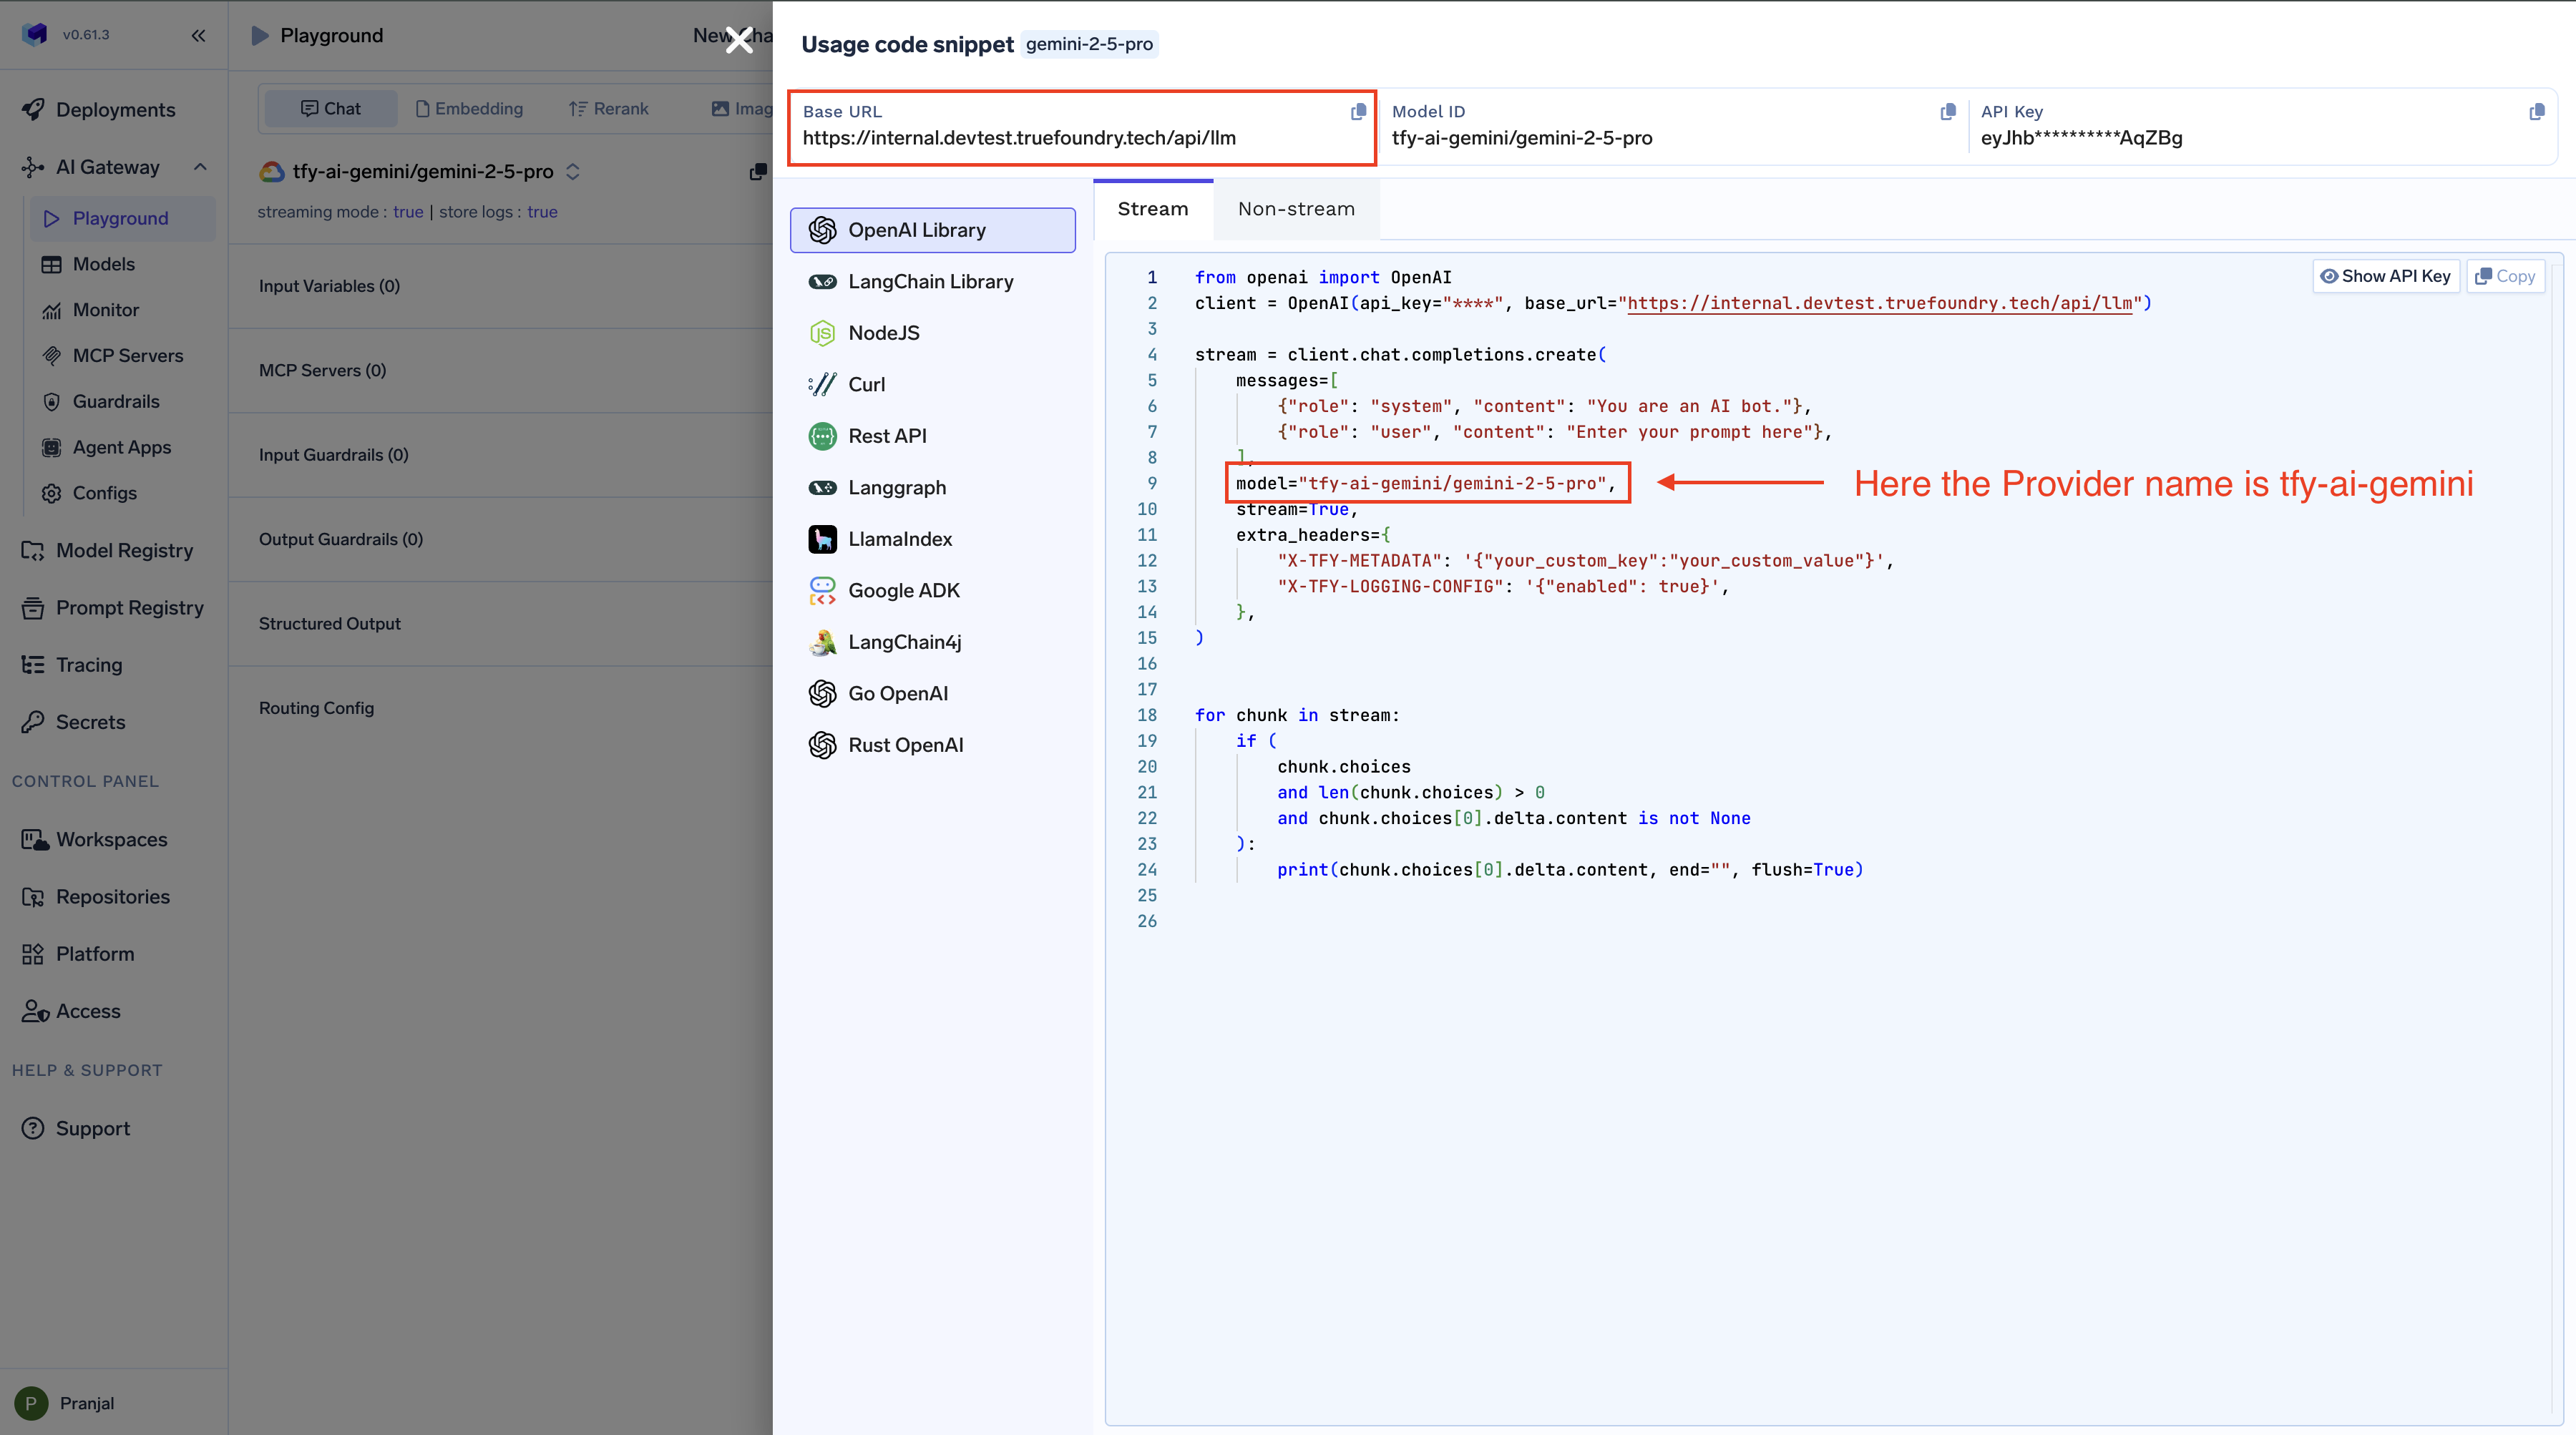Screen dimensions: 2576x1435
Task: Select OpenAI Library snippet
Action: pyautogui.click(x=932, y=230)
